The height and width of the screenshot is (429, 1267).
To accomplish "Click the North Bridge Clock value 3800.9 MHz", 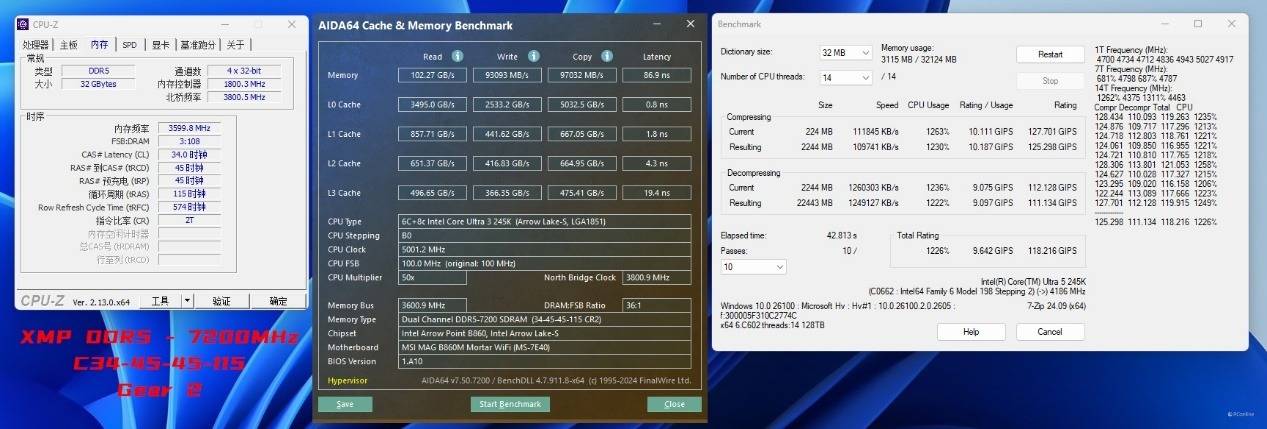I will point(657,277).
